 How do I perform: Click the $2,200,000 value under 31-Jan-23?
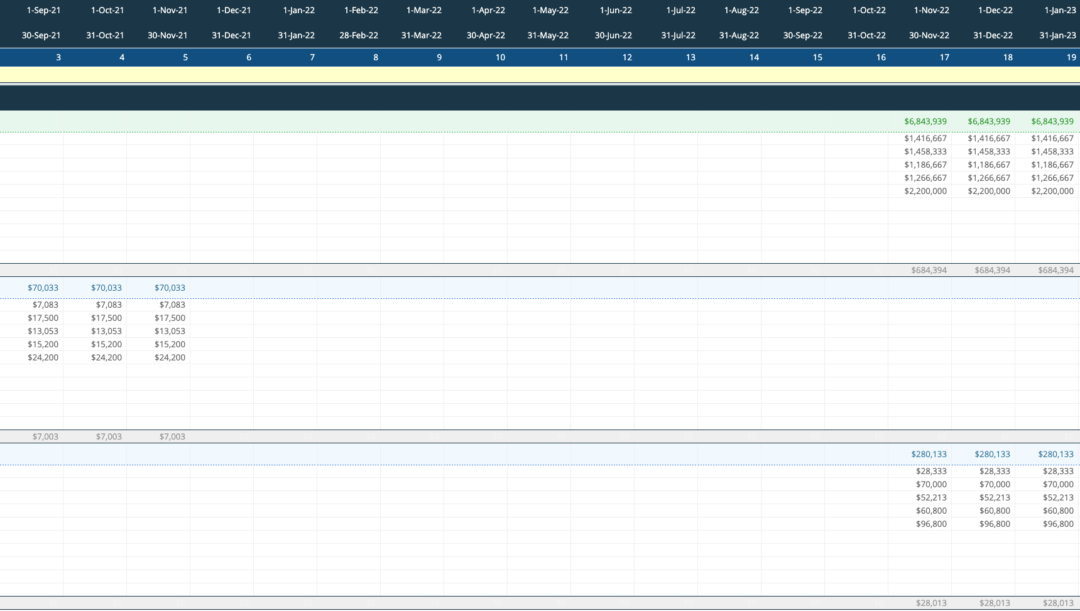pos(1053,191)
